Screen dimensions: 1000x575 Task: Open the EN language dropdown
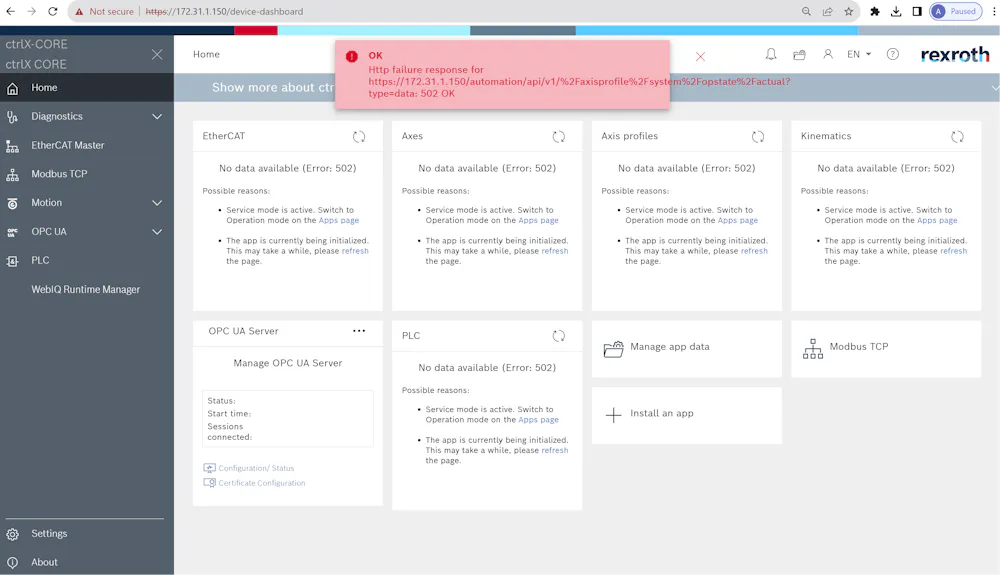click(x=858, y=54)
